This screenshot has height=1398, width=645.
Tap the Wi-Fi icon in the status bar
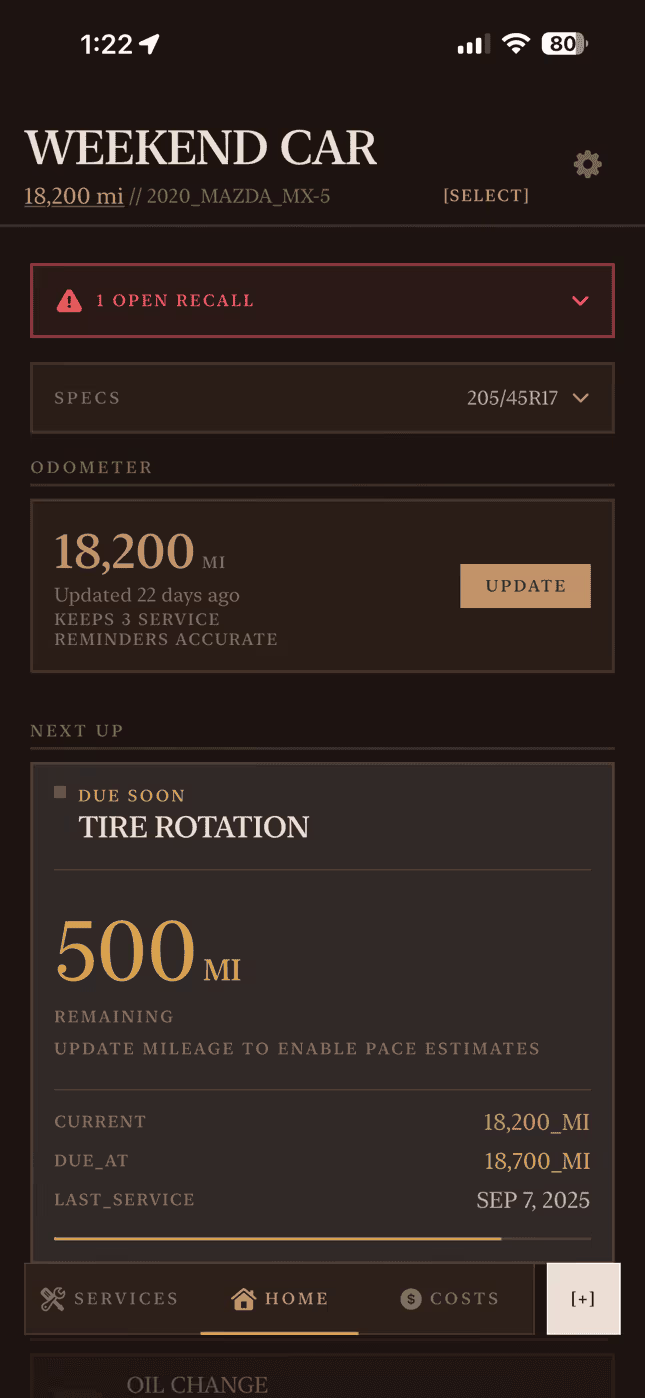[515, 43]
